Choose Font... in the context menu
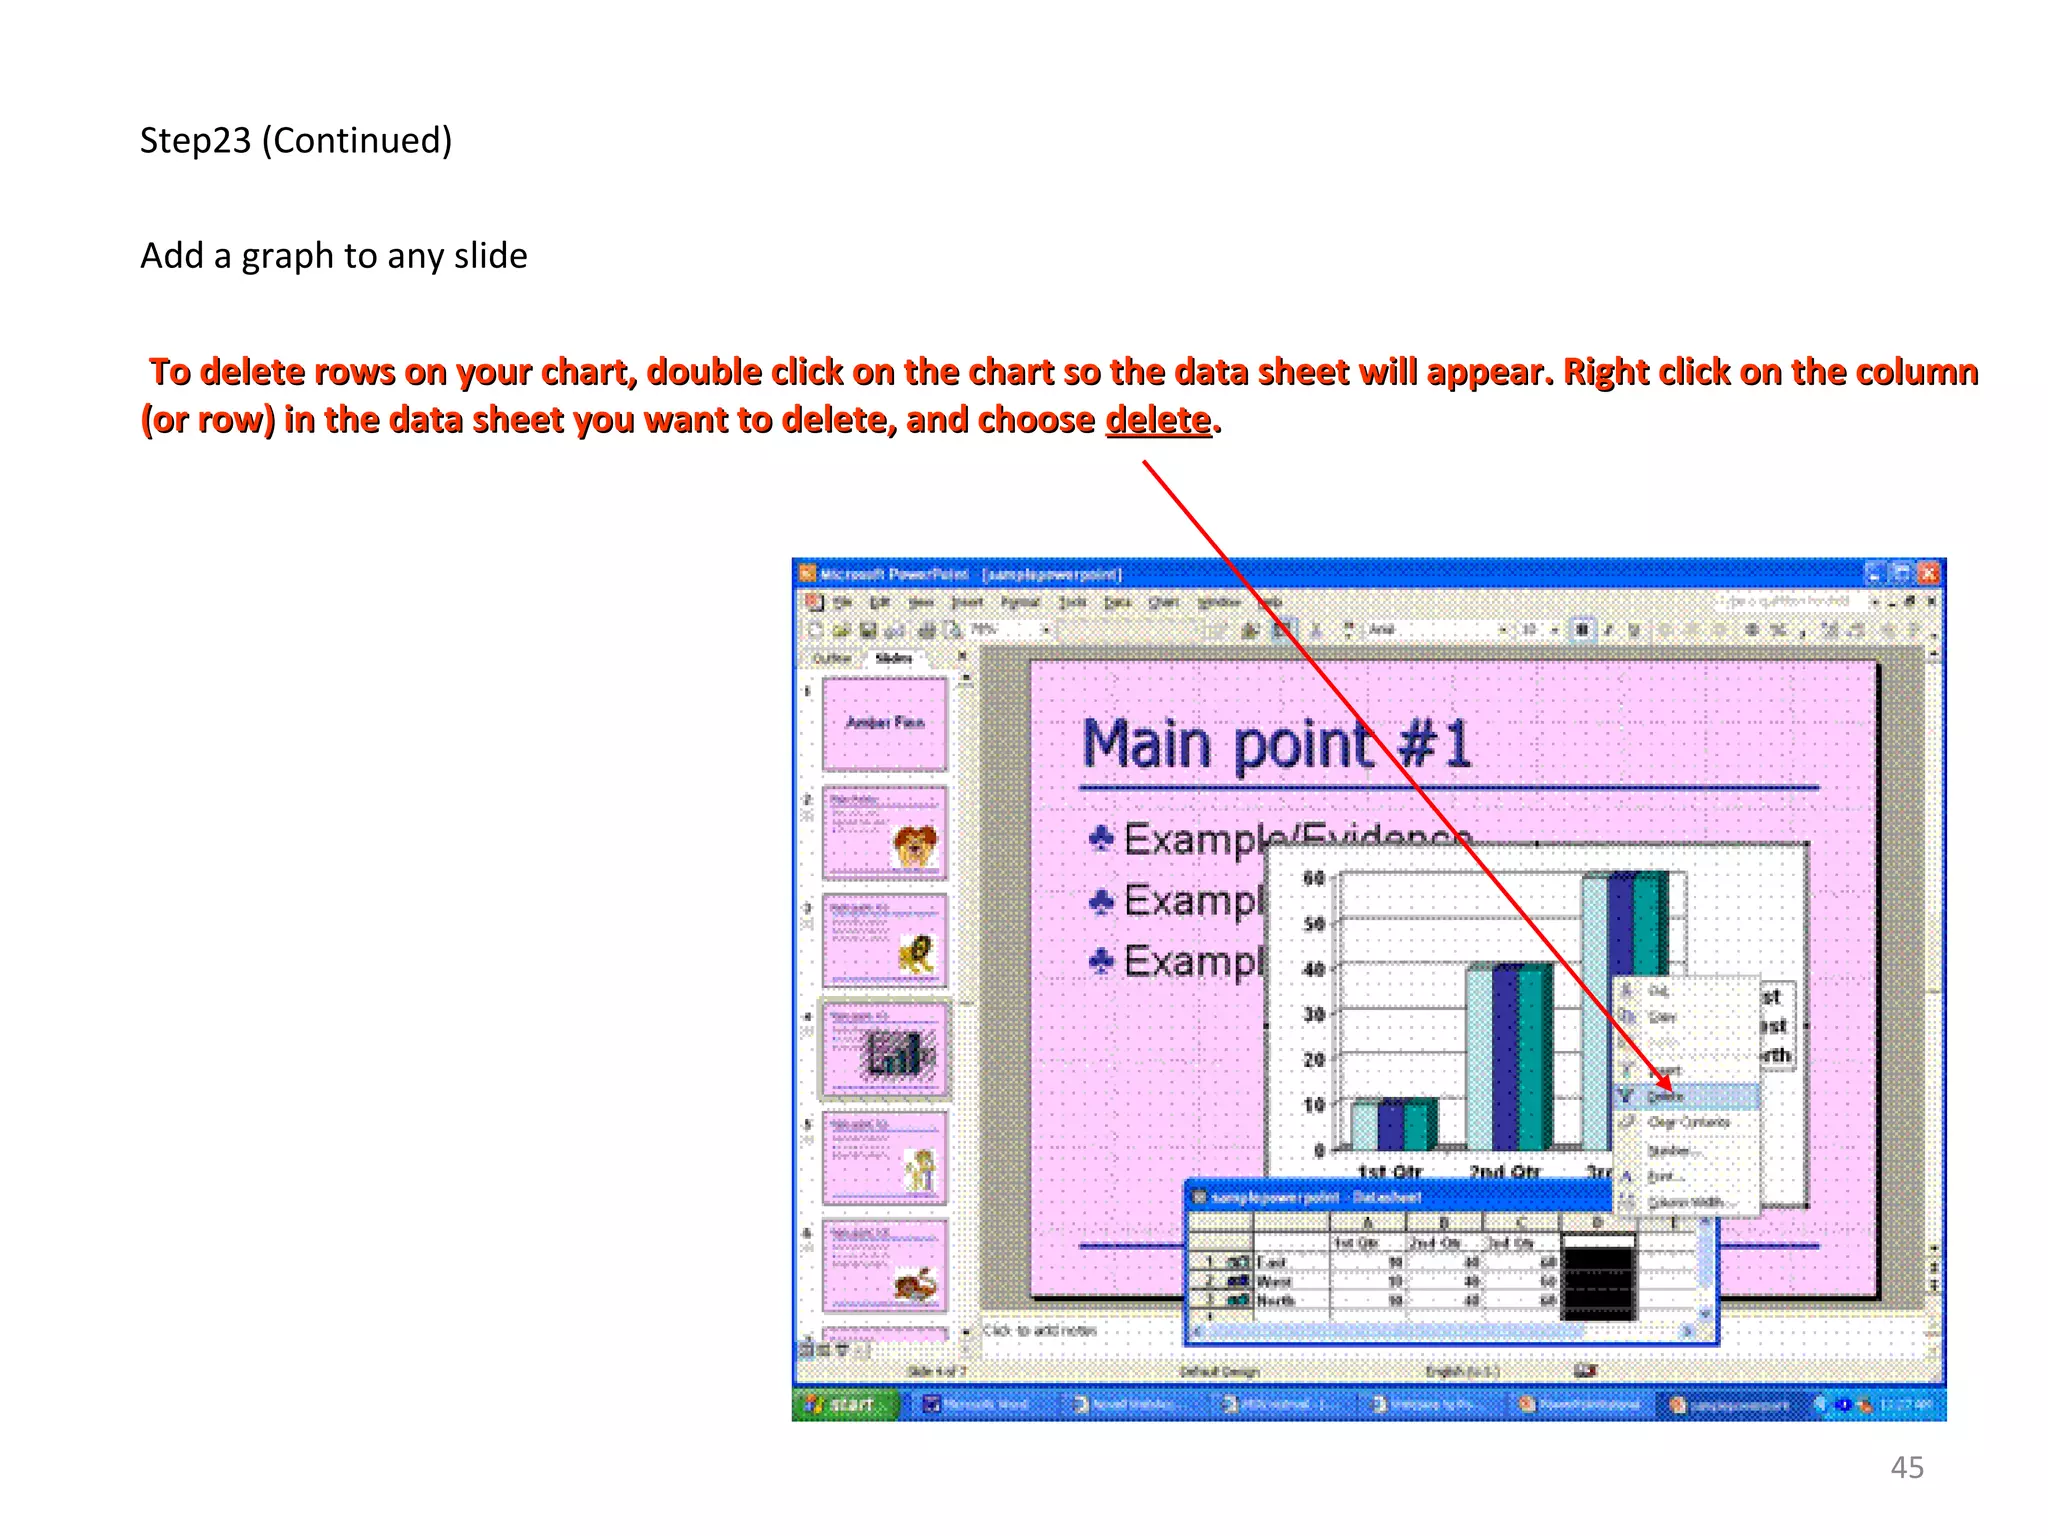Image resolution: width=2048 pixels, height=1536 pixels. click(x=1687, y=1176)
